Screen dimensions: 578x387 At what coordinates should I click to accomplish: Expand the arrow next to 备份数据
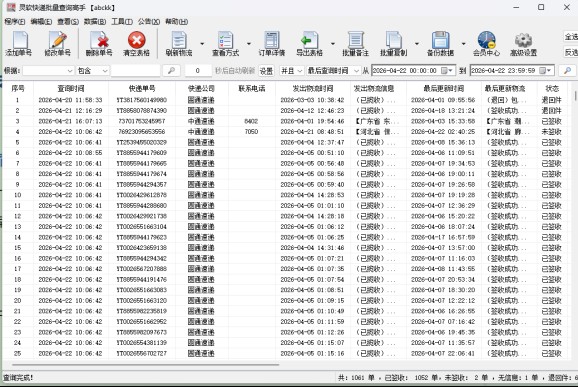tap(463, 43)
